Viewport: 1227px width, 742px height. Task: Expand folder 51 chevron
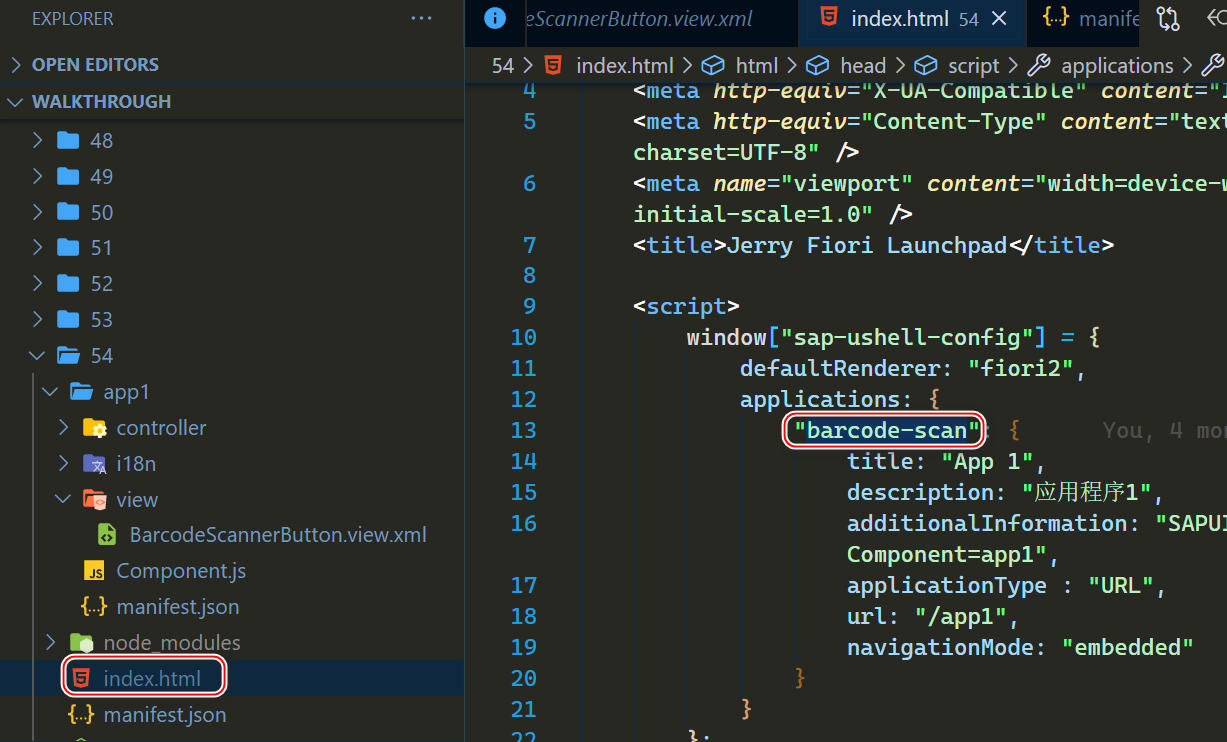pos(37,247)
